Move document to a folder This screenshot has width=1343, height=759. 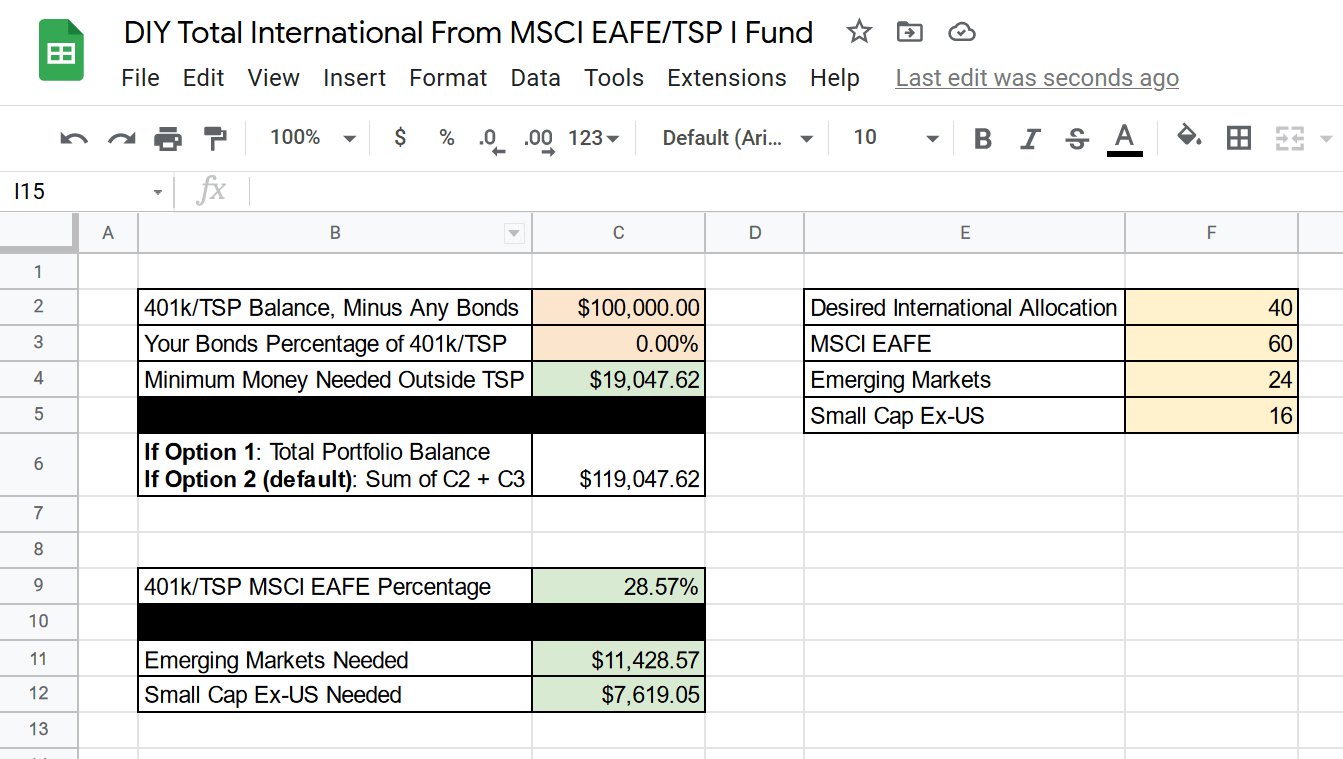(x=910, y=32)
